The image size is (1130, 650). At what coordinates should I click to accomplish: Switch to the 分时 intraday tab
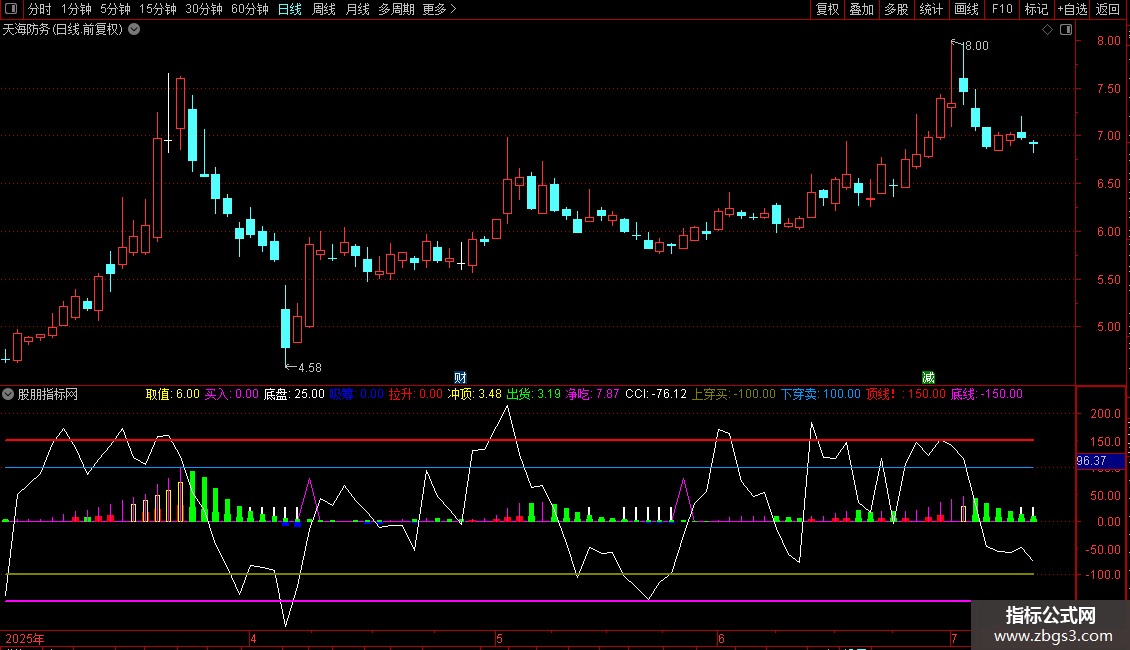[40, 9]
